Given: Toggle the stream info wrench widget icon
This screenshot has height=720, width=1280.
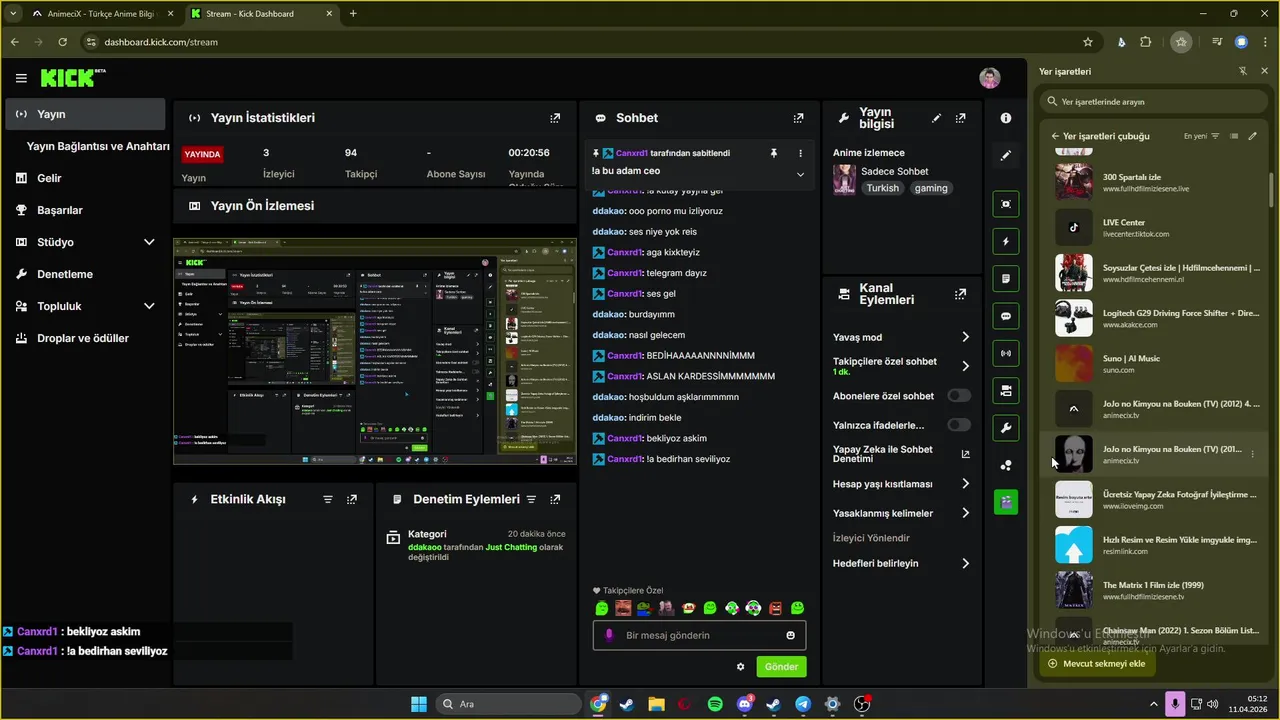Looking at the screenshot, I should click(1006, 428).
